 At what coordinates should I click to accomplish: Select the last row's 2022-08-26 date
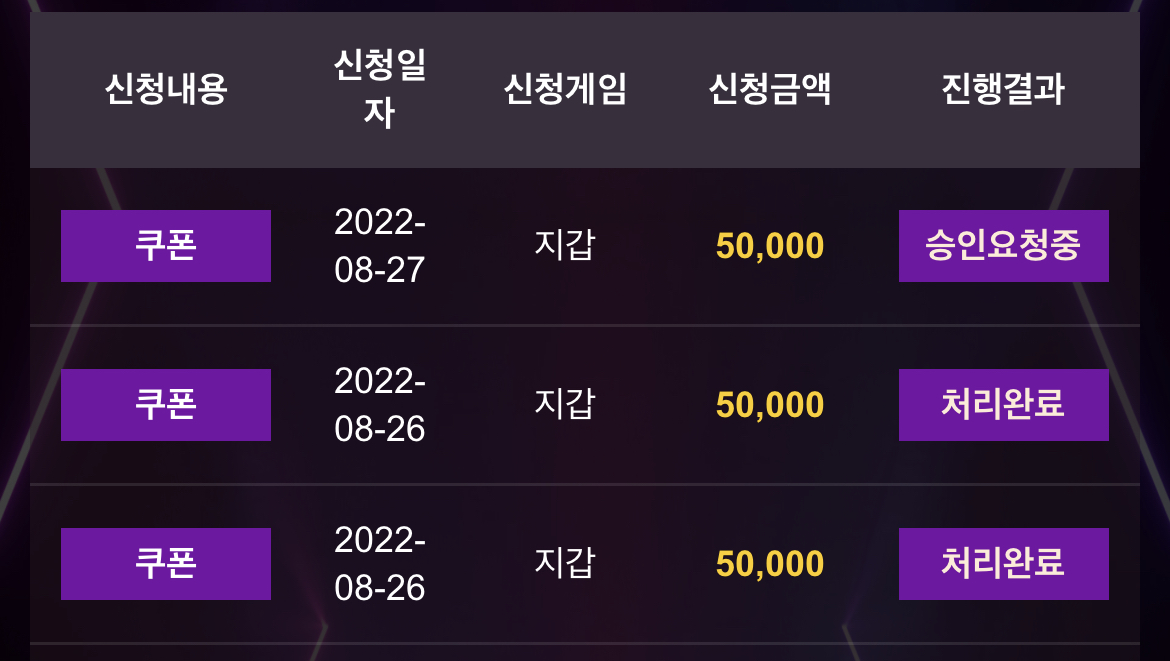(x=380, y=564)
